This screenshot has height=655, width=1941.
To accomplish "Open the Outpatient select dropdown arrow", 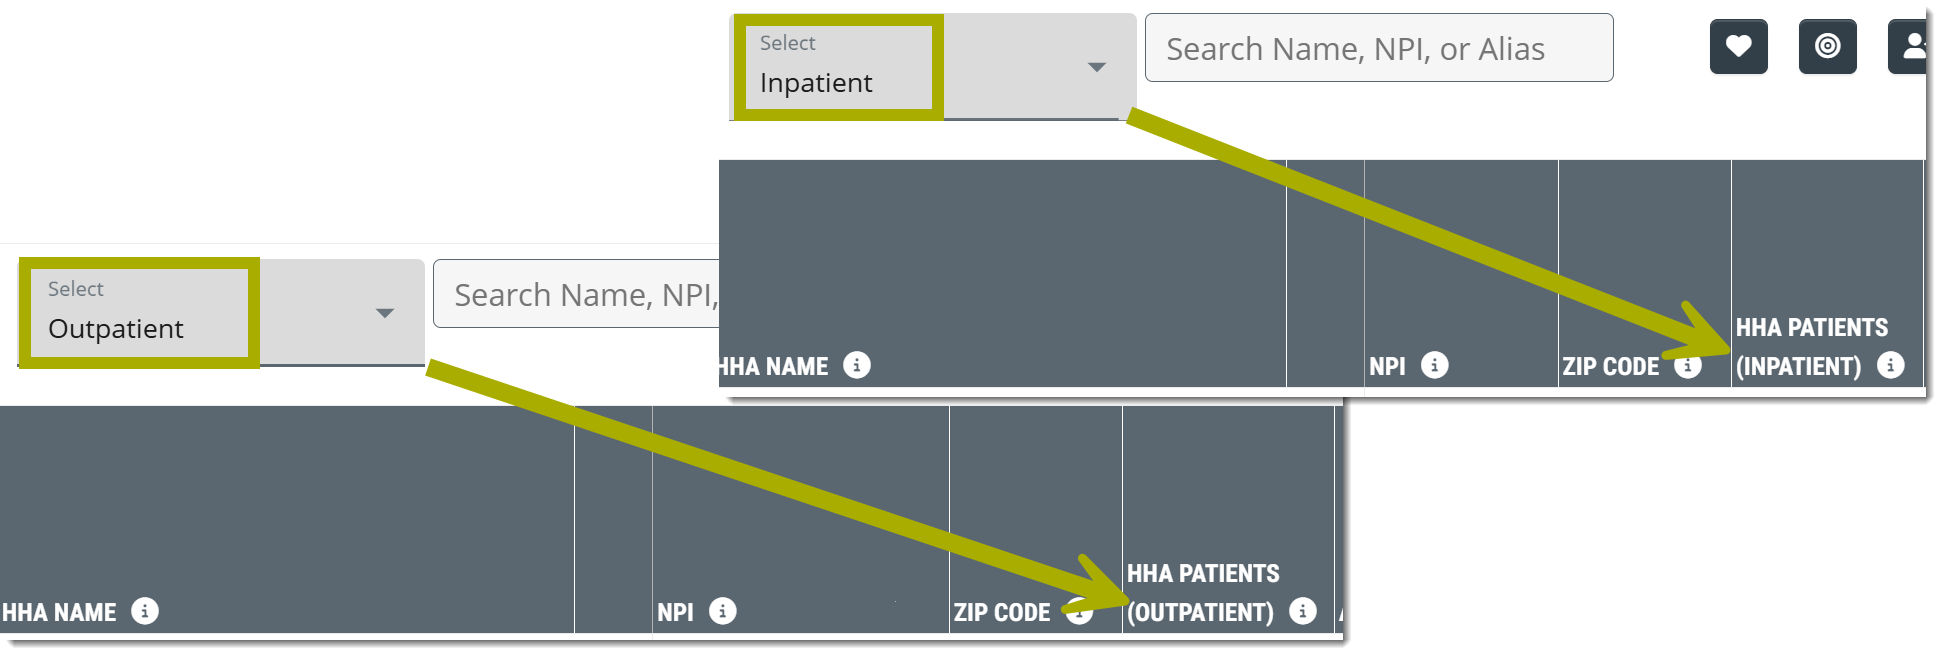I will tap(384, 313).
